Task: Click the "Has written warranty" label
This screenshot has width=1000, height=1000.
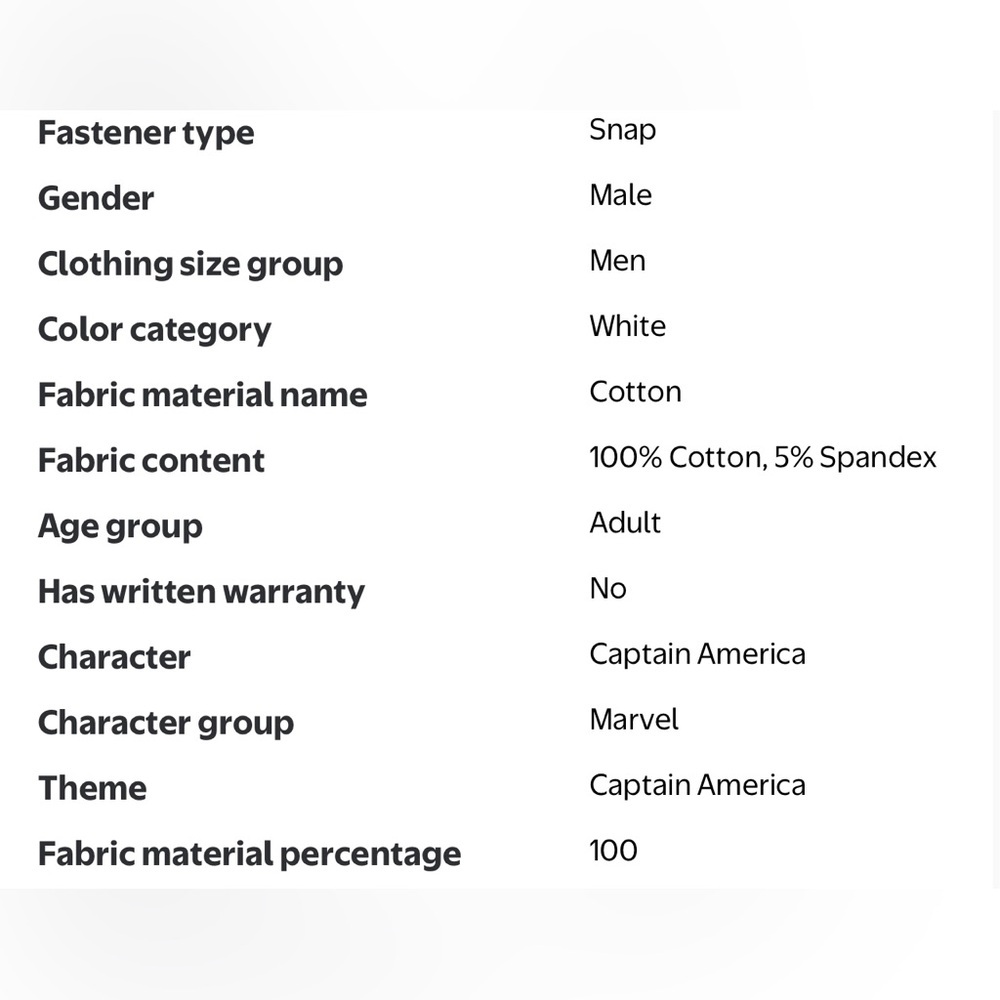Action: point(201,592)
